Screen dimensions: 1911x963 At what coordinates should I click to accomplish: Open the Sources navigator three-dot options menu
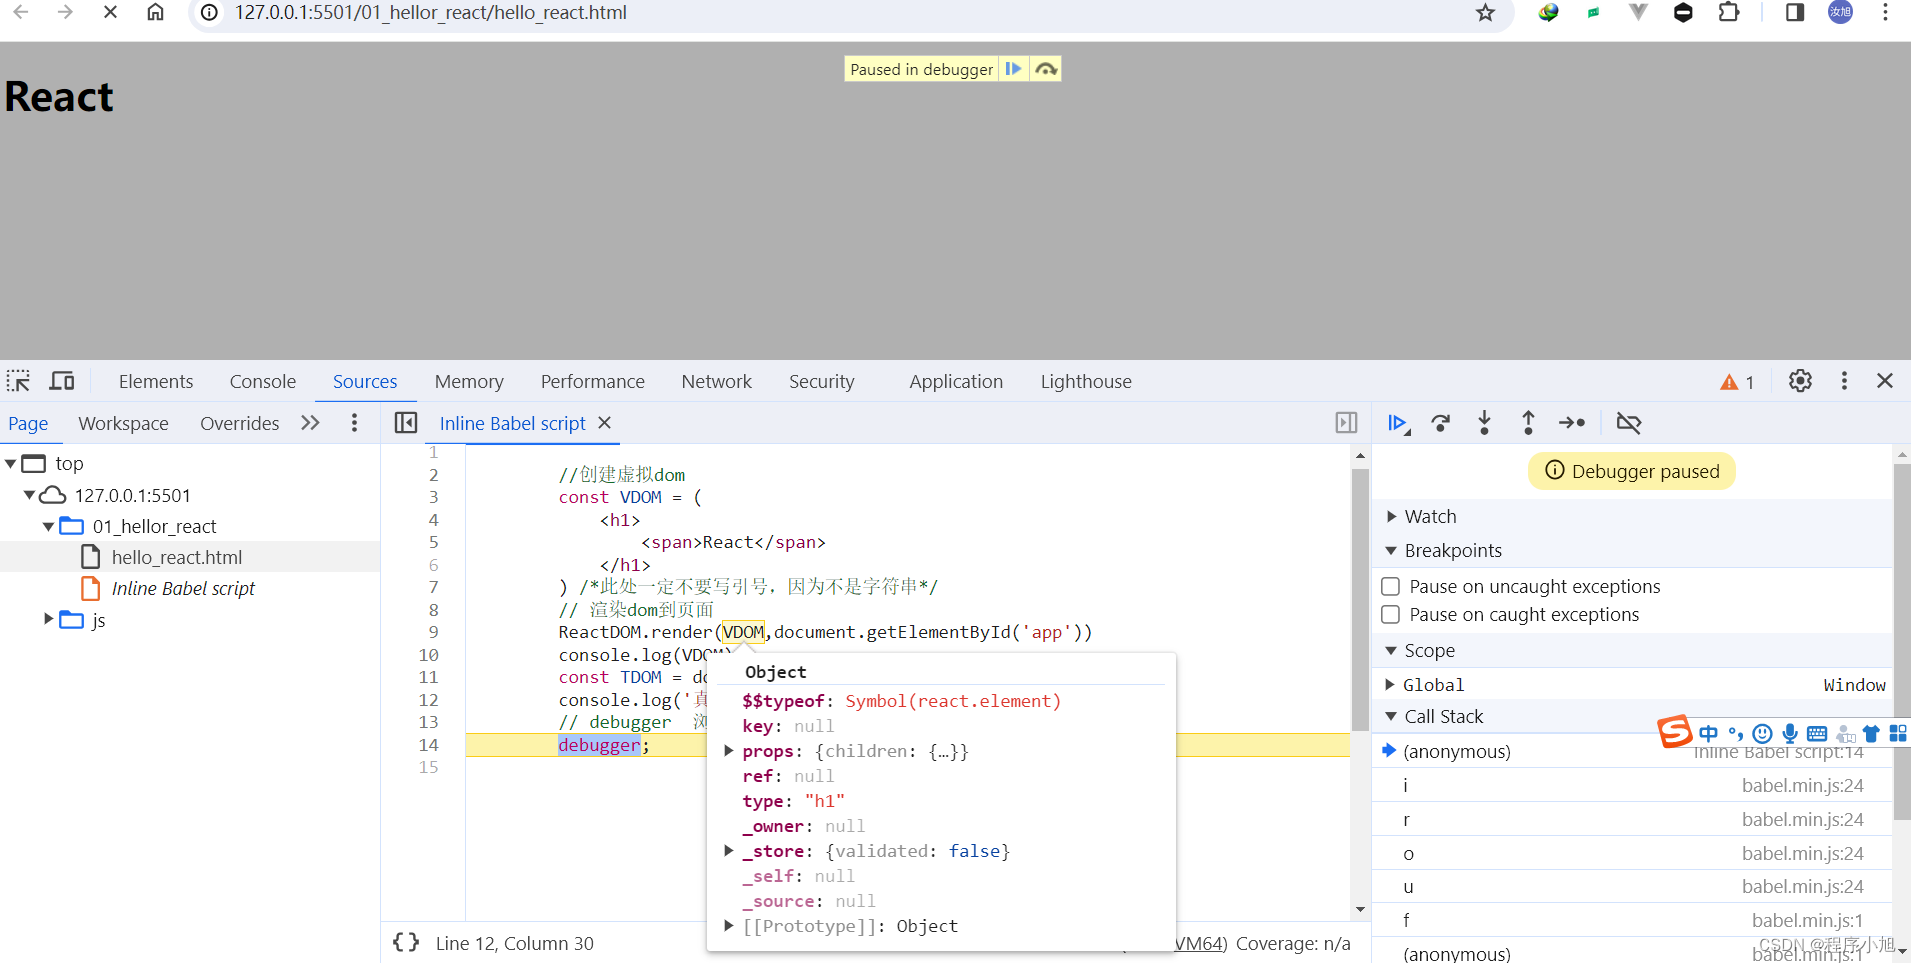[x=354, y=423]
